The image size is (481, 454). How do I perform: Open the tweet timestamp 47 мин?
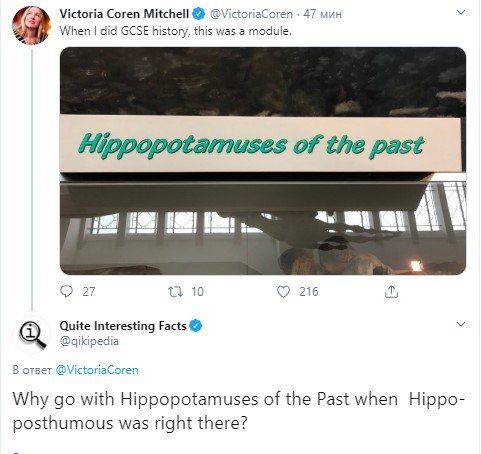pyautogui.click(x=322, y=14)
